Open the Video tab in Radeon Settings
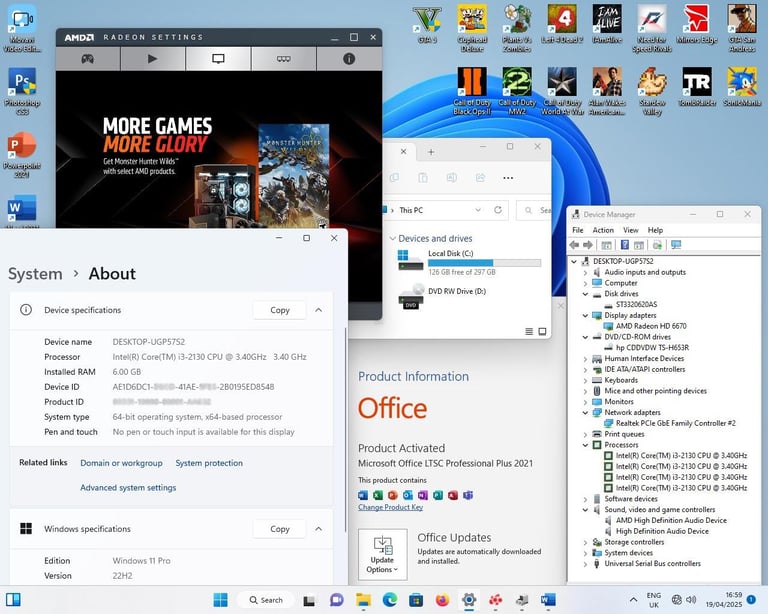 (x=152, y=59)
